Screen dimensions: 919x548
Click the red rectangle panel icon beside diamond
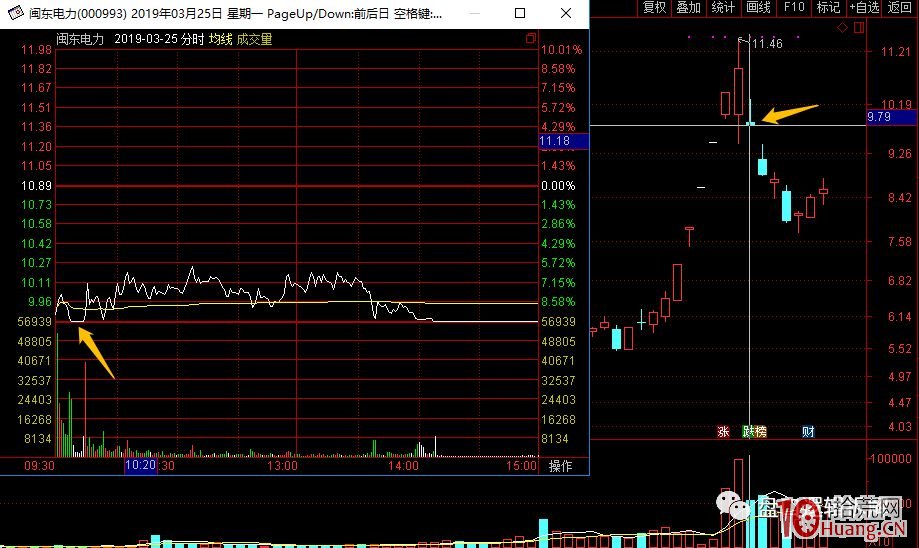point(859,28)
